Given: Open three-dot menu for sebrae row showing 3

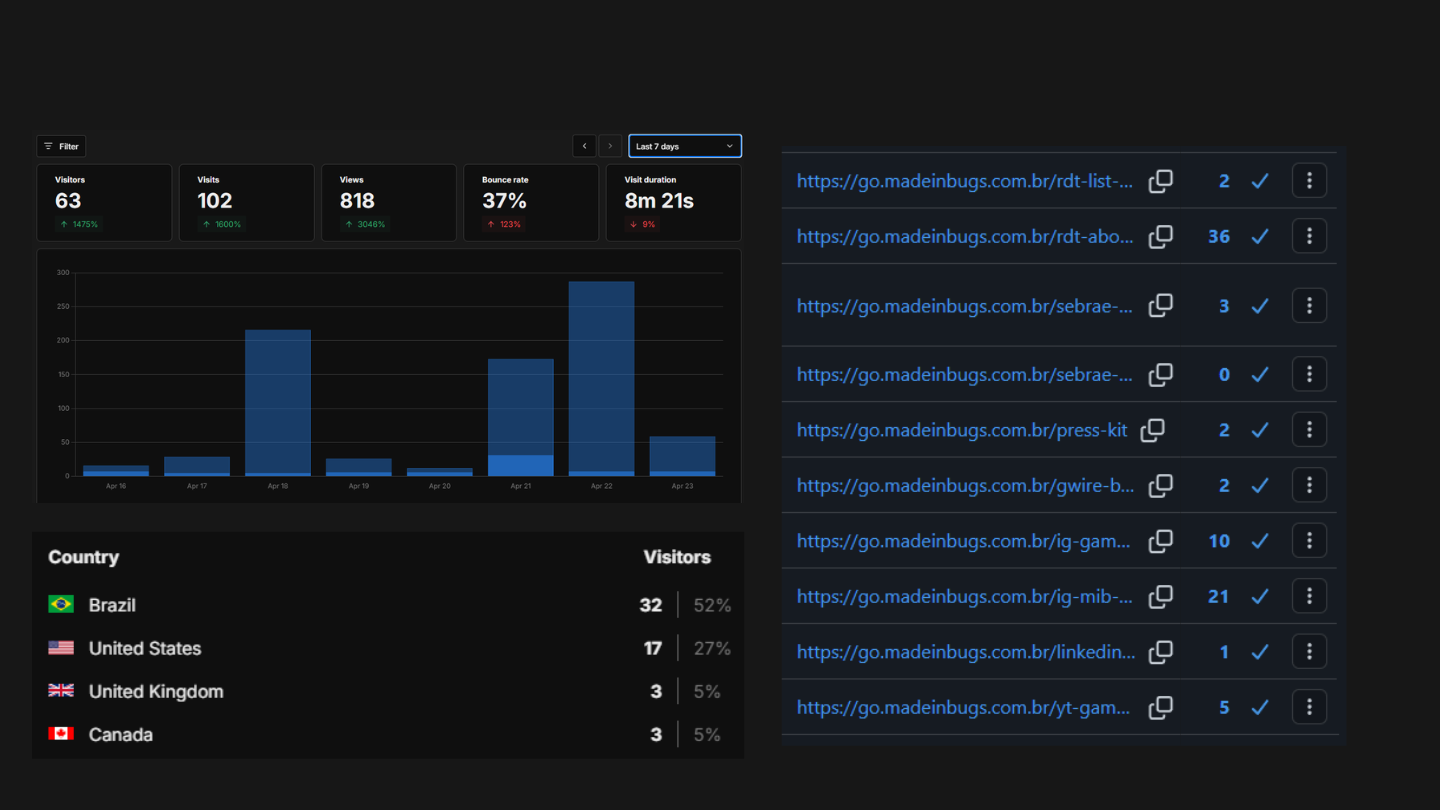Looking at the screenshot, I should 1309,305.
